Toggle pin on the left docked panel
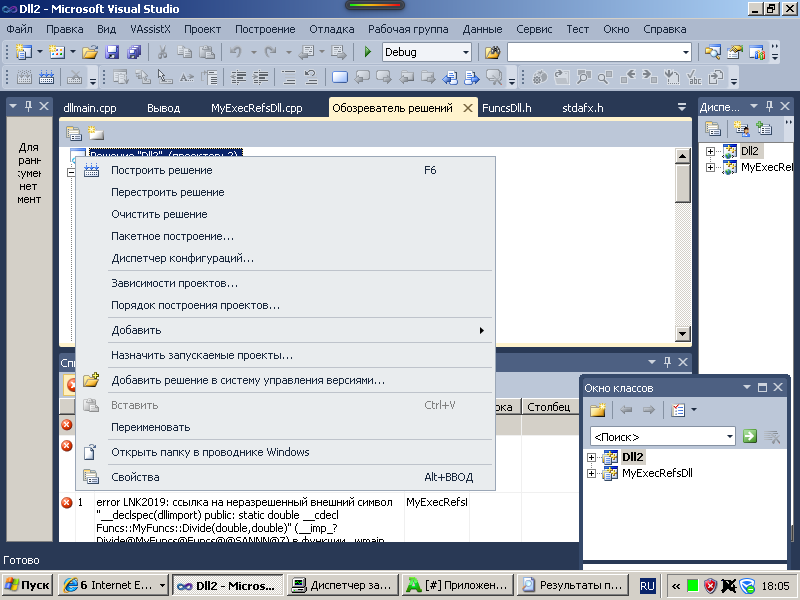800x600 pixels. click(29, 107)
